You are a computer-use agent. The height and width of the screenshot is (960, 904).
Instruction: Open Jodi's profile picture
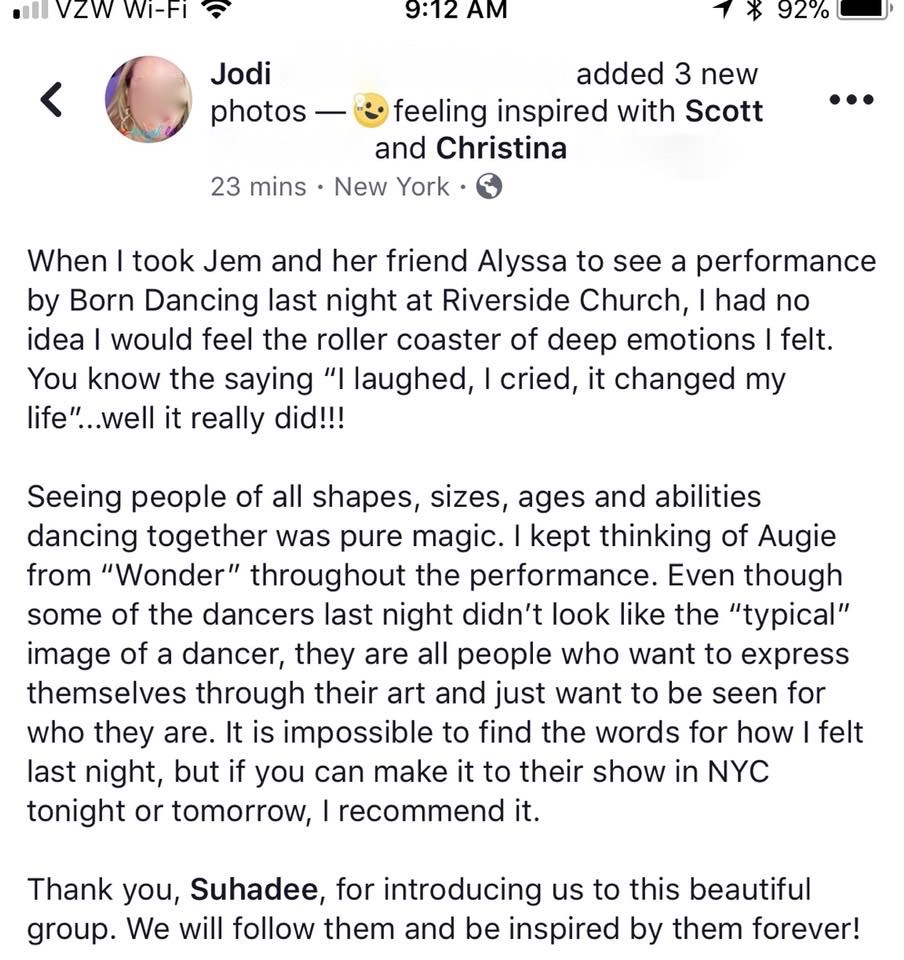pos(148,99)
